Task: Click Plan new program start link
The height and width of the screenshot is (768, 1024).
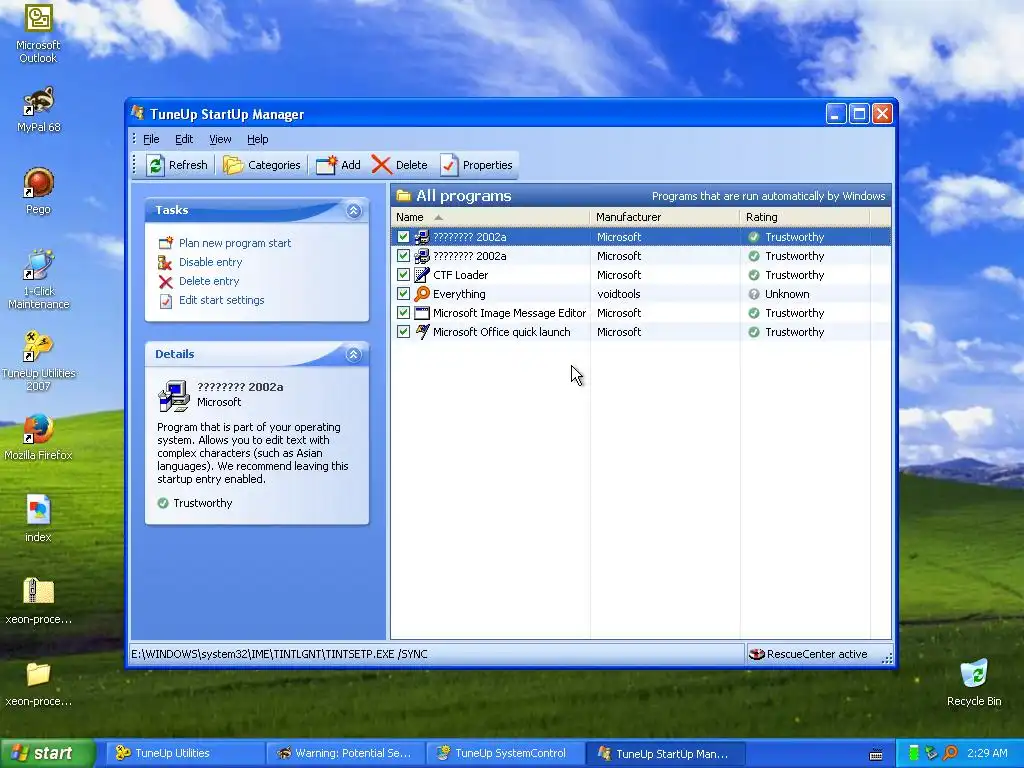Action: [235, 243]
